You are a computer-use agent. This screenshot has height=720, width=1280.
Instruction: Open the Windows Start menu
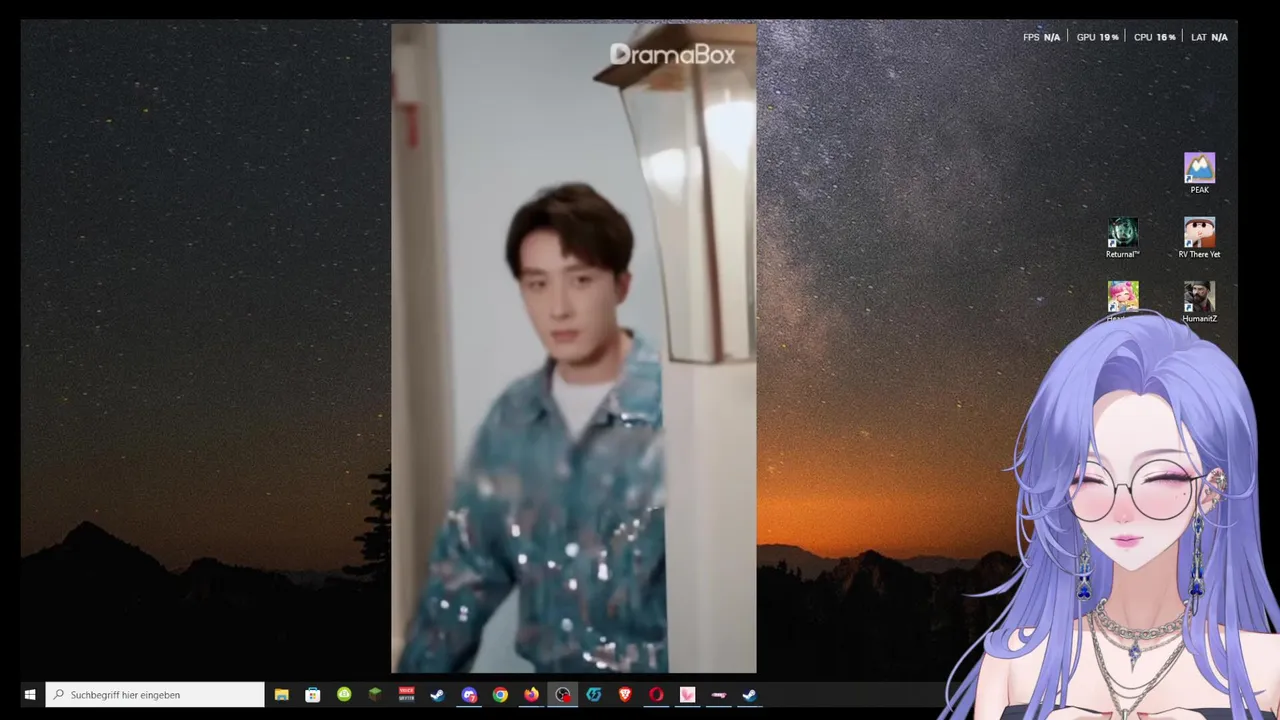click(30, 695)
